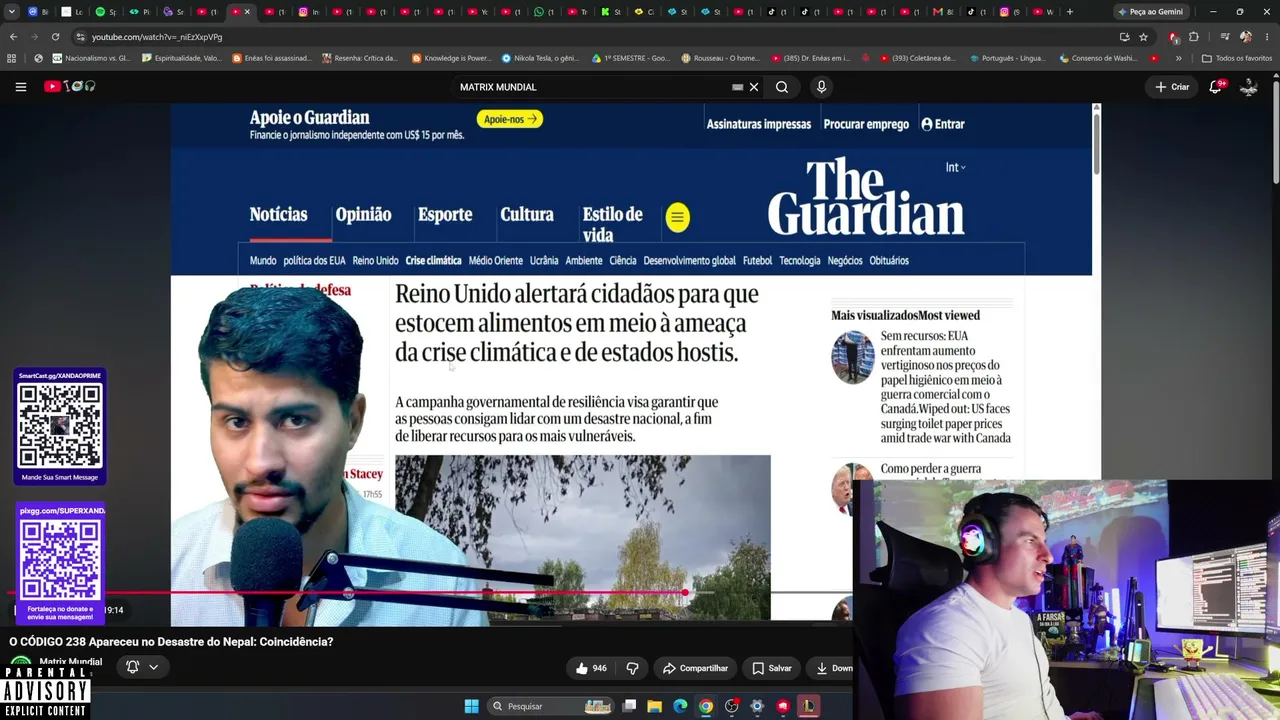Viewport: 1280px width, 720px height.
Task: Clear the YouTube search text
Action: point(754,87)
